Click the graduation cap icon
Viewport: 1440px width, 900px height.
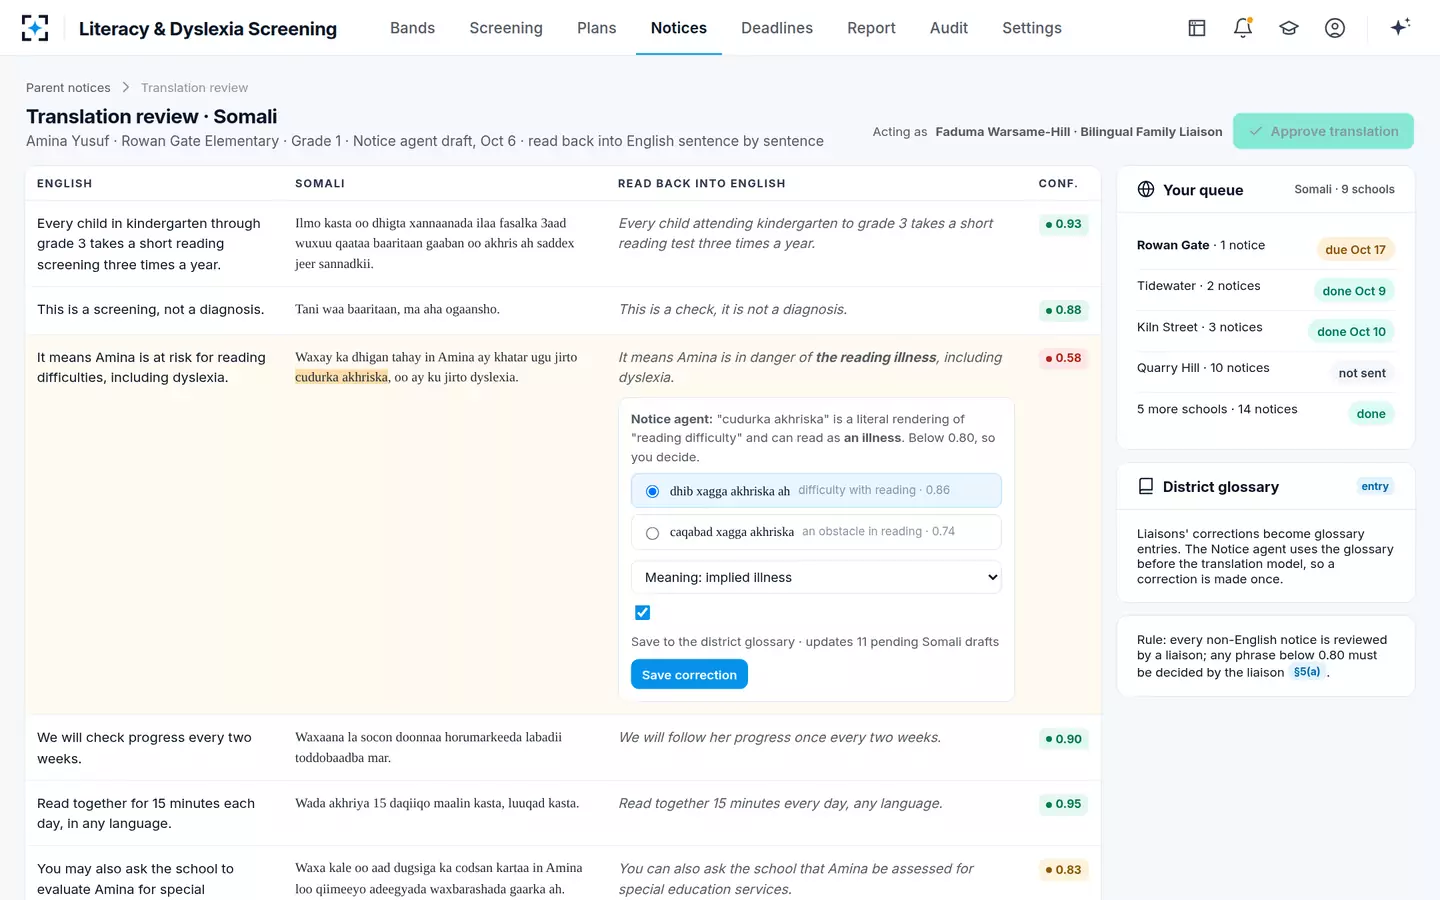click(x=1289, y=28)
